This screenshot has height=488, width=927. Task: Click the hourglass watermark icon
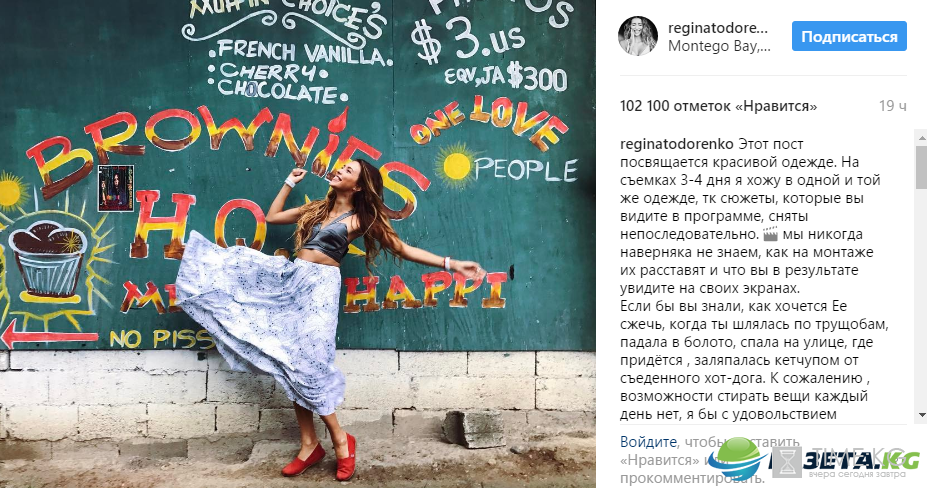[785, 461]
